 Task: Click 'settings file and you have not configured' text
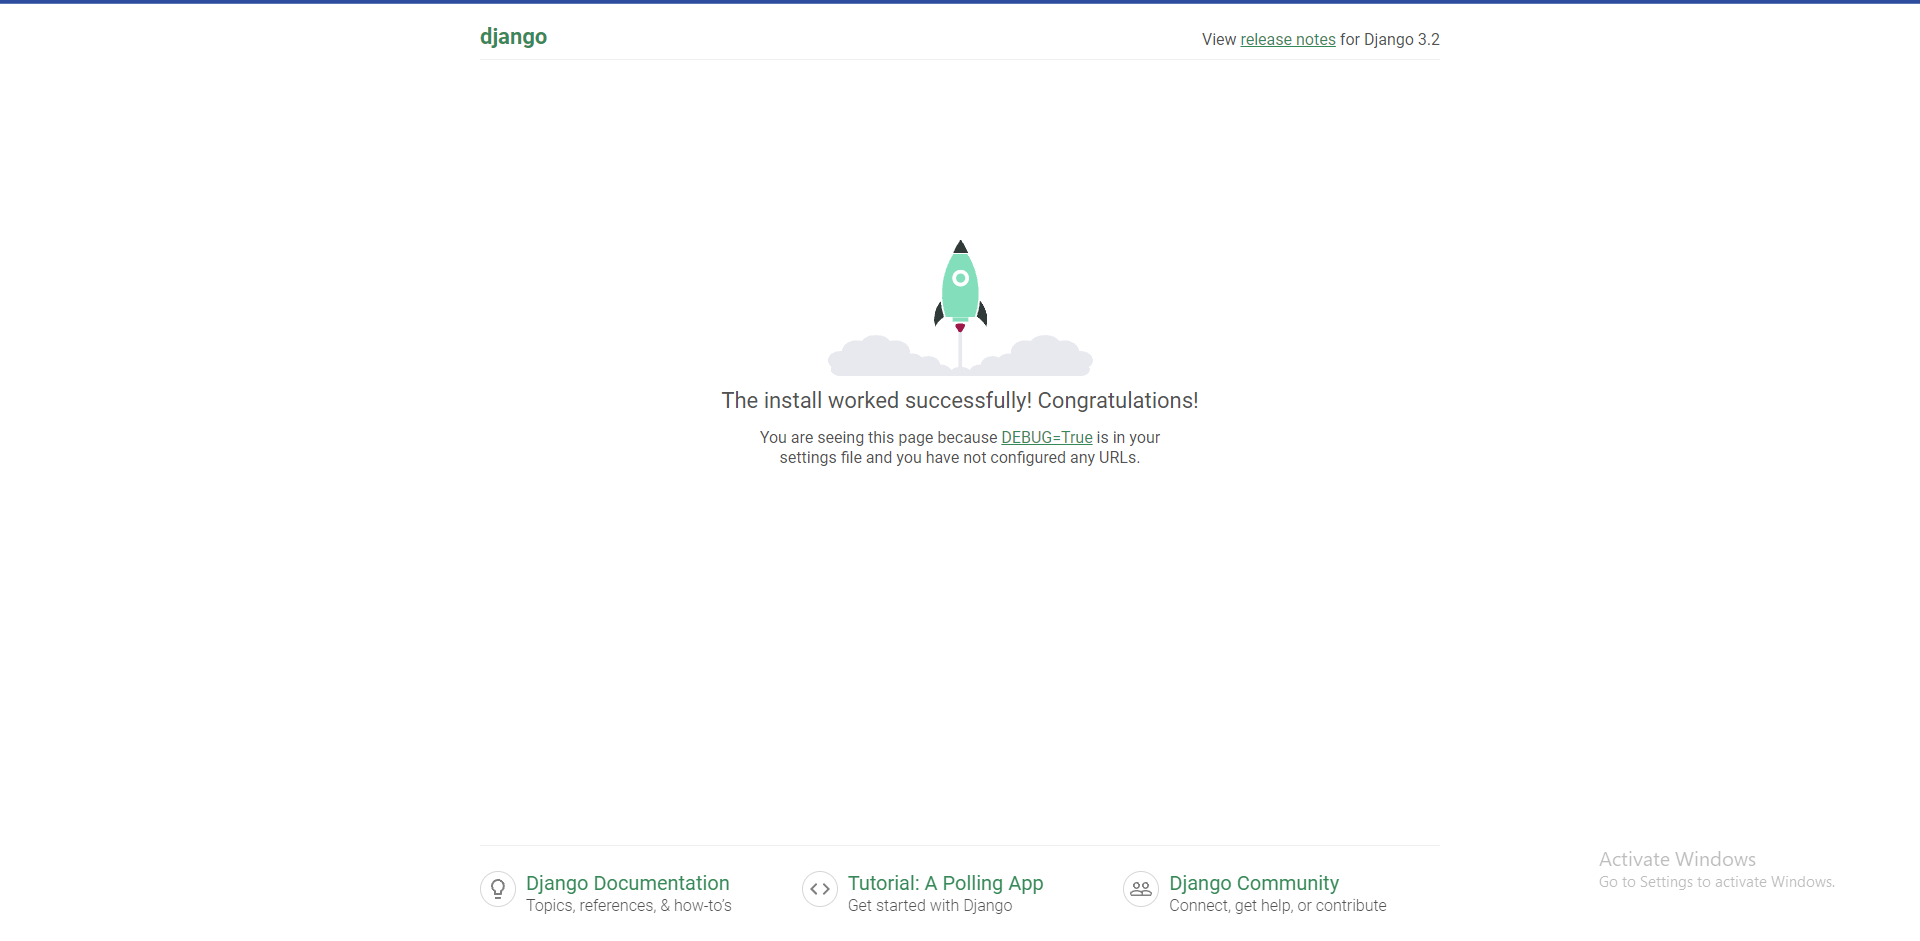923,457
